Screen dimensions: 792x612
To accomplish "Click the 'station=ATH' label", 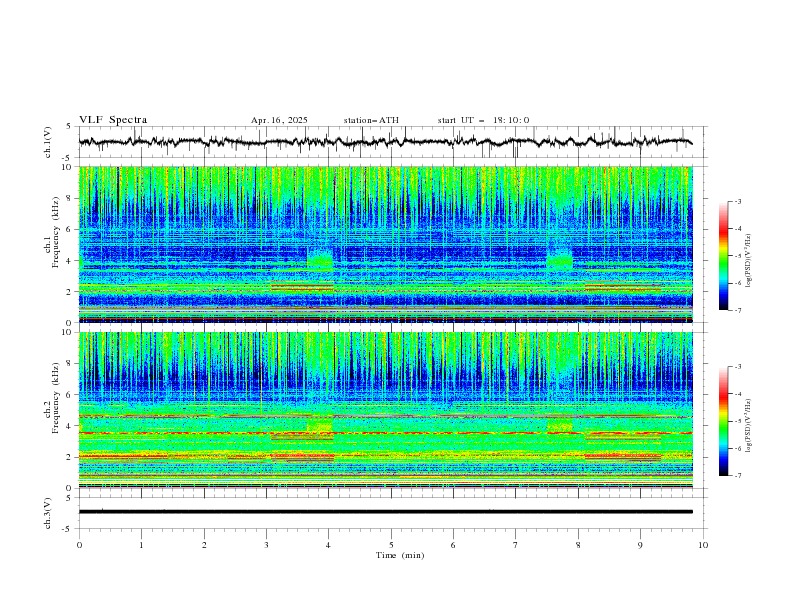I will click(371, 120).
